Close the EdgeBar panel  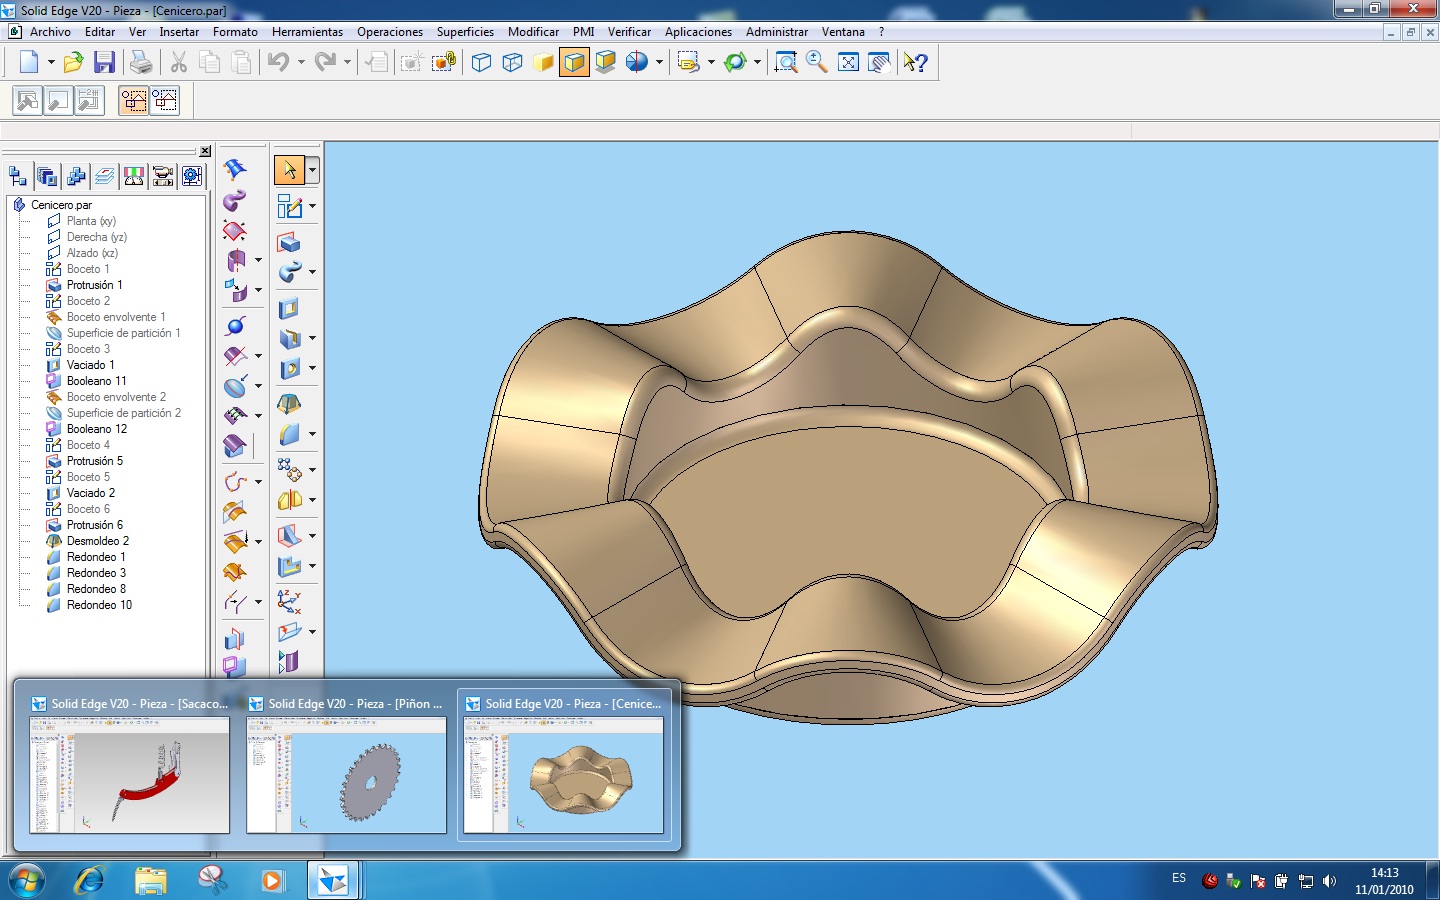(x=205, y=151)
